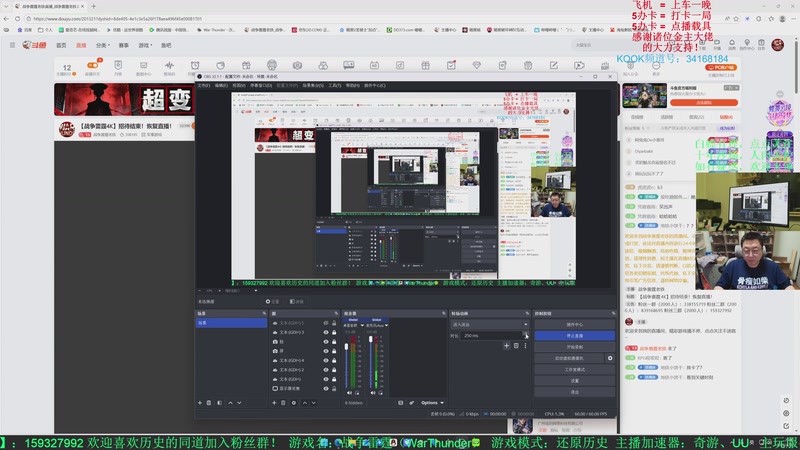Screen dimensions: 800x450
Task: Toggle visibility of 文本(GDI+) 5 source
Action: click(326, 323)
